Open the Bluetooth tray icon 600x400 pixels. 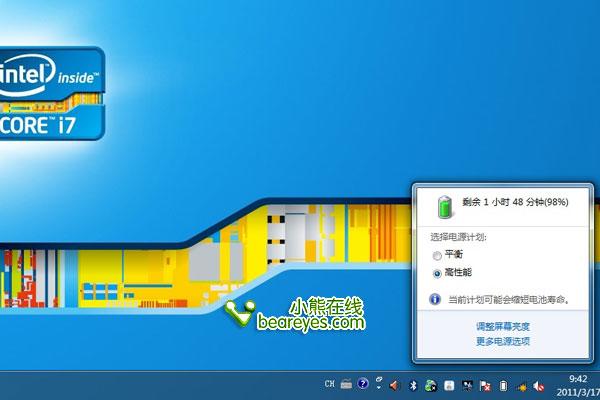413,386
